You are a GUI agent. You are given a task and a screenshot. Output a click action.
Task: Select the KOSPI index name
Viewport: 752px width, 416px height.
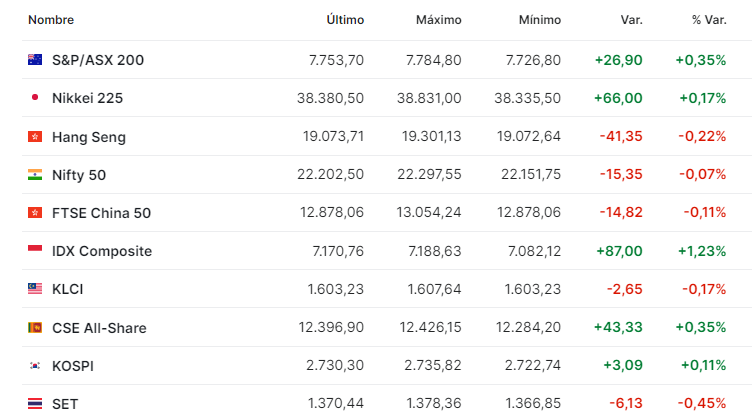73,366
